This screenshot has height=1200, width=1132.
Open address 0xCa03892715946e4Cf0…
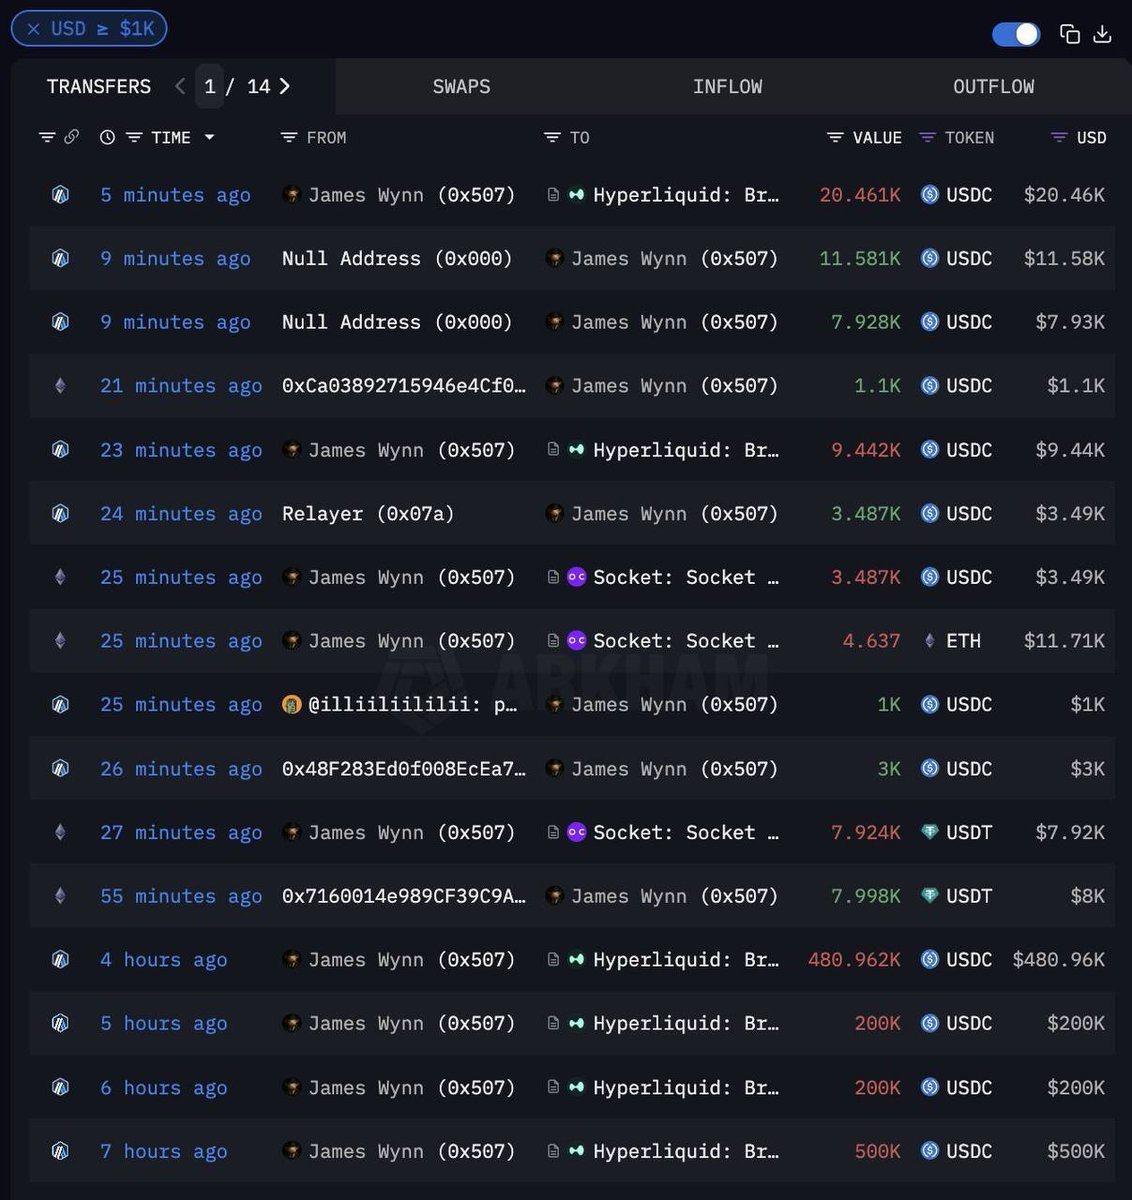(404, 386)
